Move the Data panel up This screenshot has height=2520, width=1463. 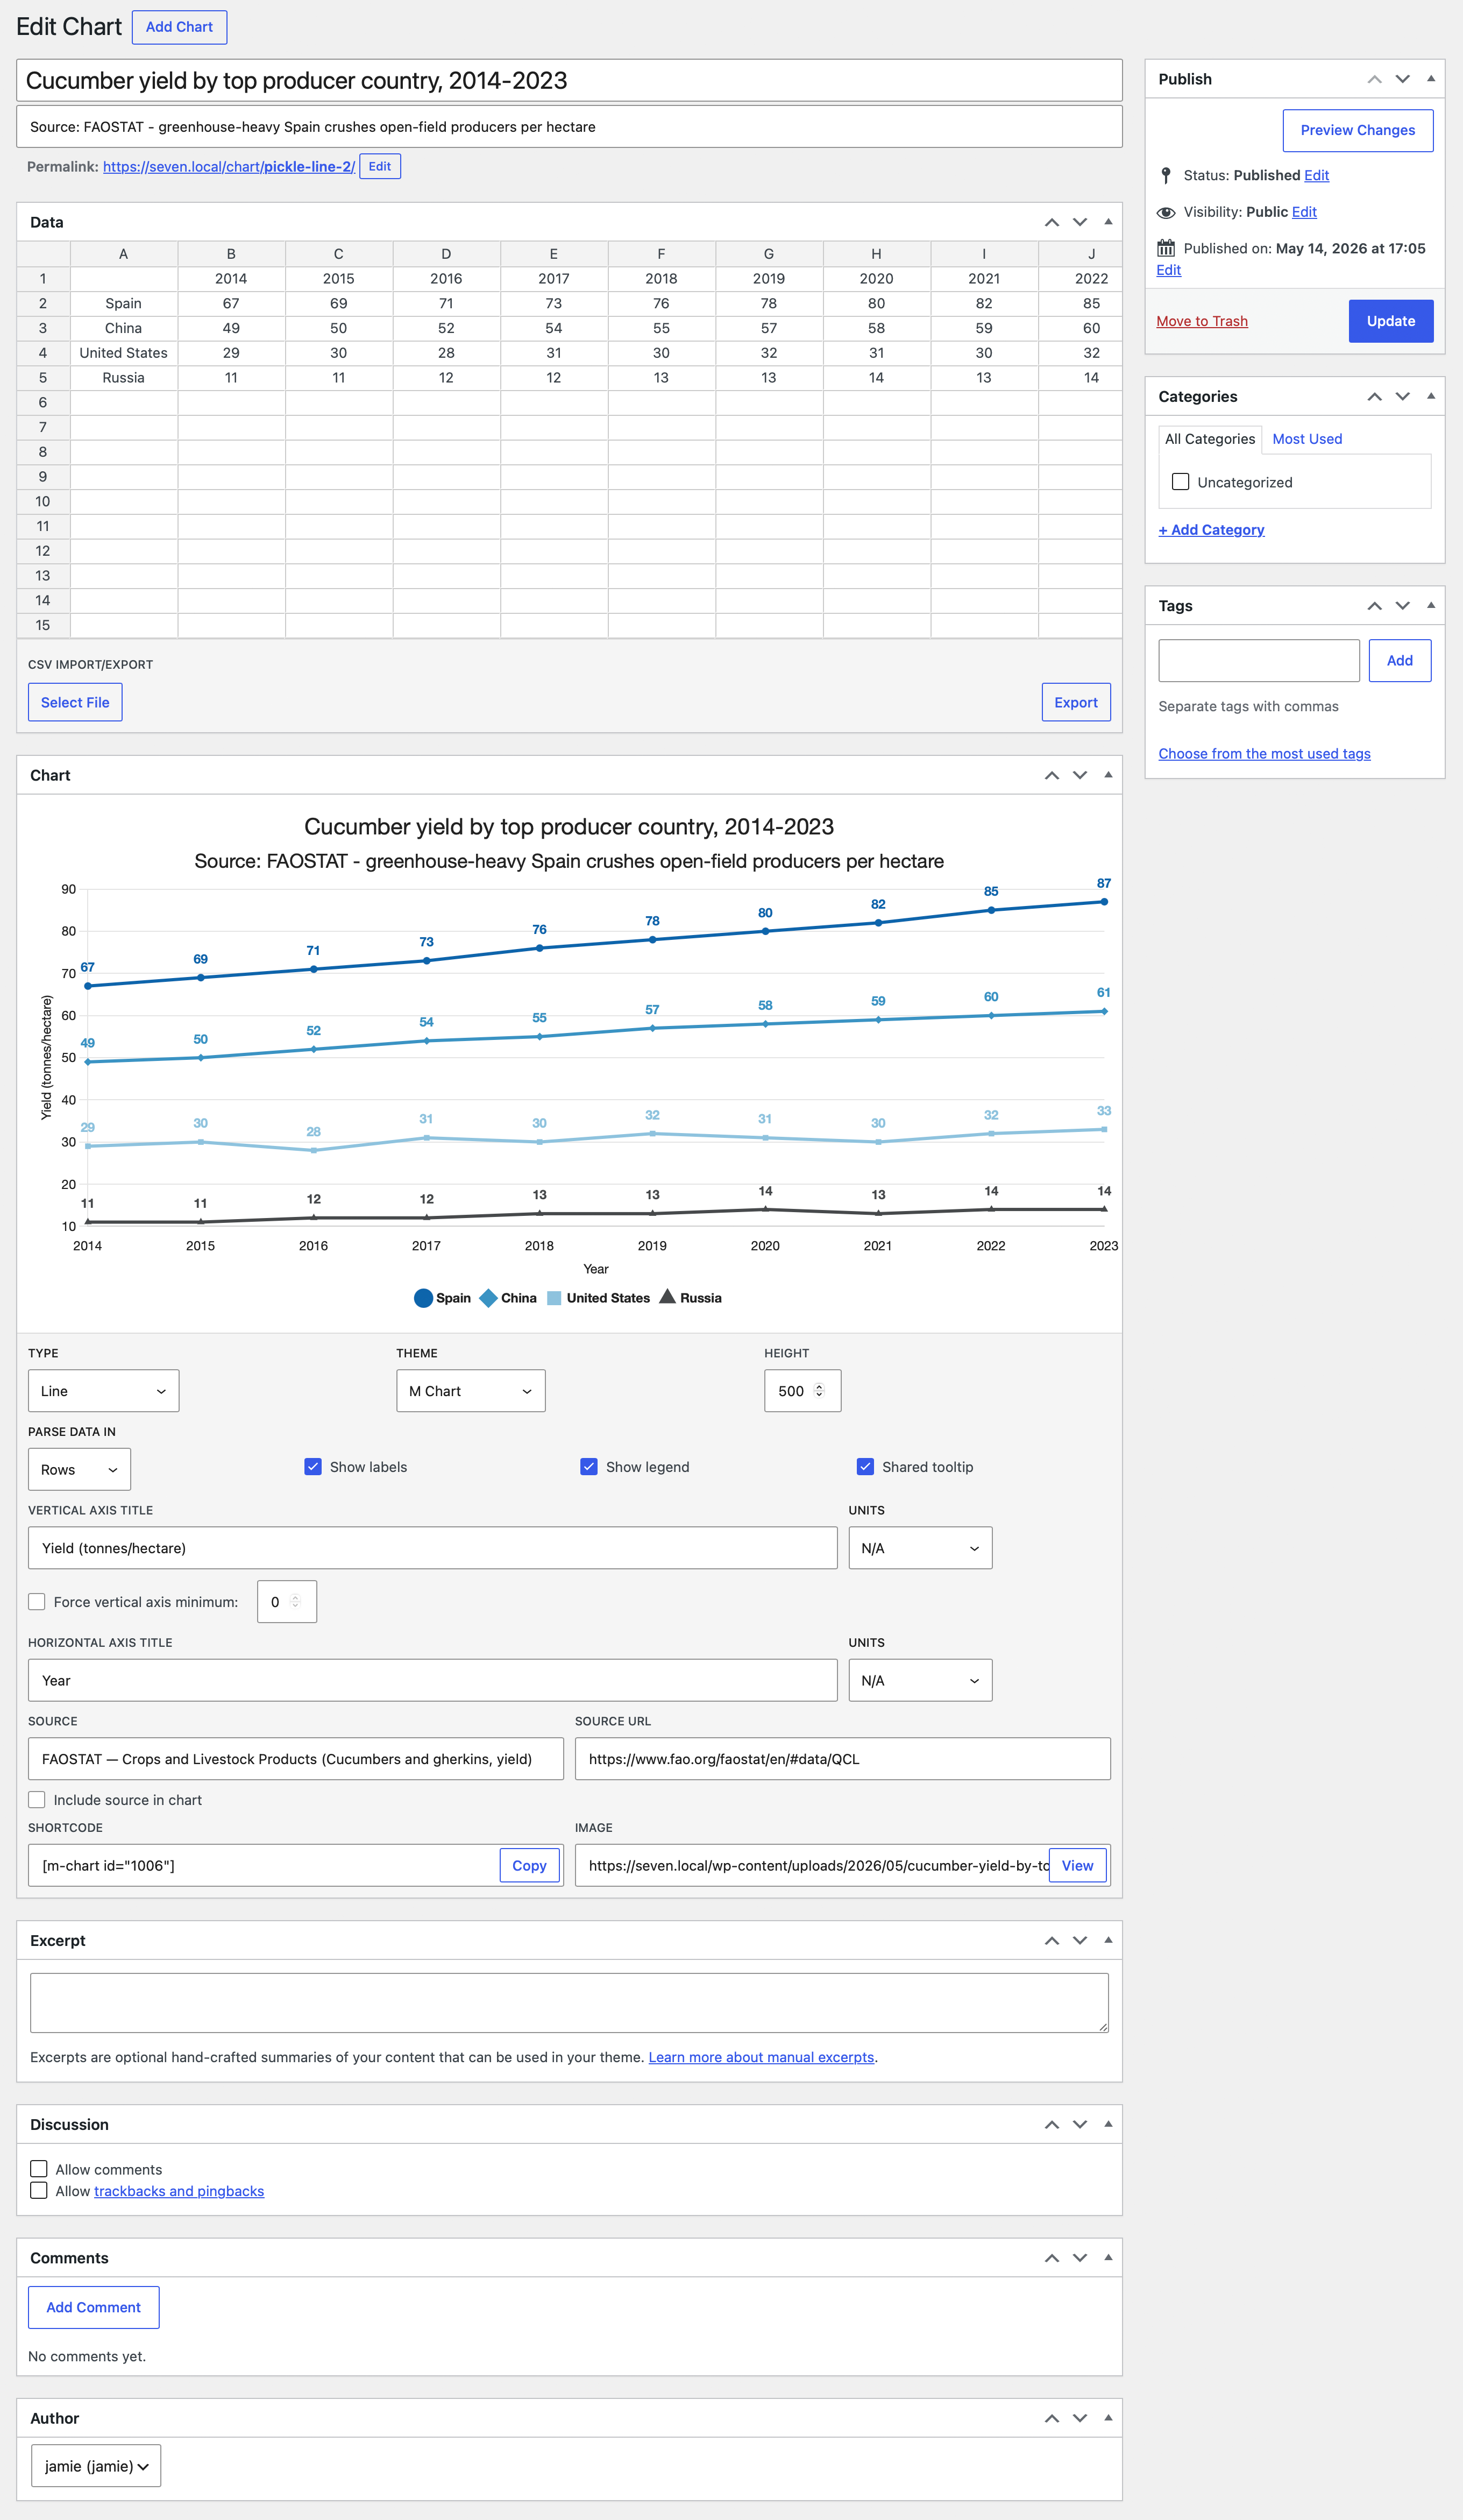coord(1051,222)
